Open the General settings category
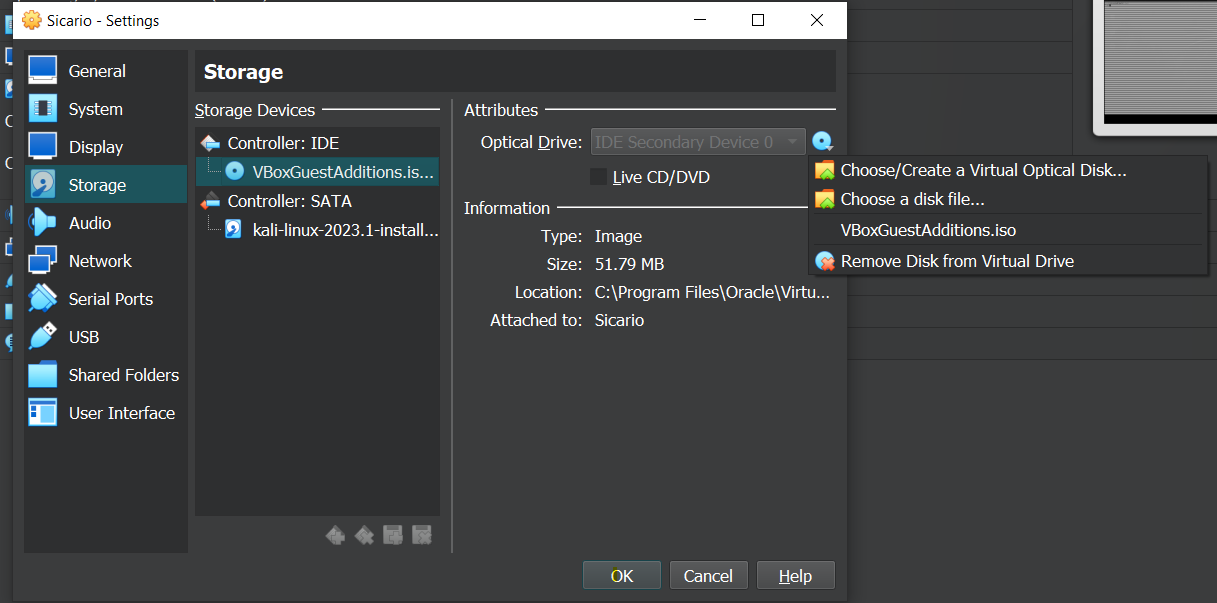 pyautogui.click(x=105, y=71)
